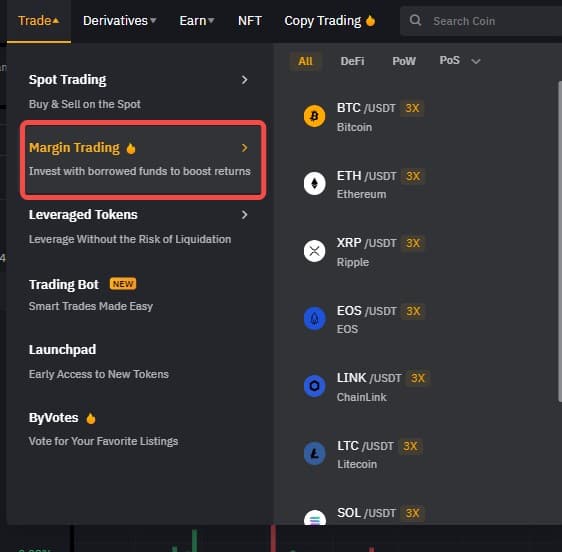562x552 pixels.
Task: Select the PoW filter tab
Action: click(404, 61)
